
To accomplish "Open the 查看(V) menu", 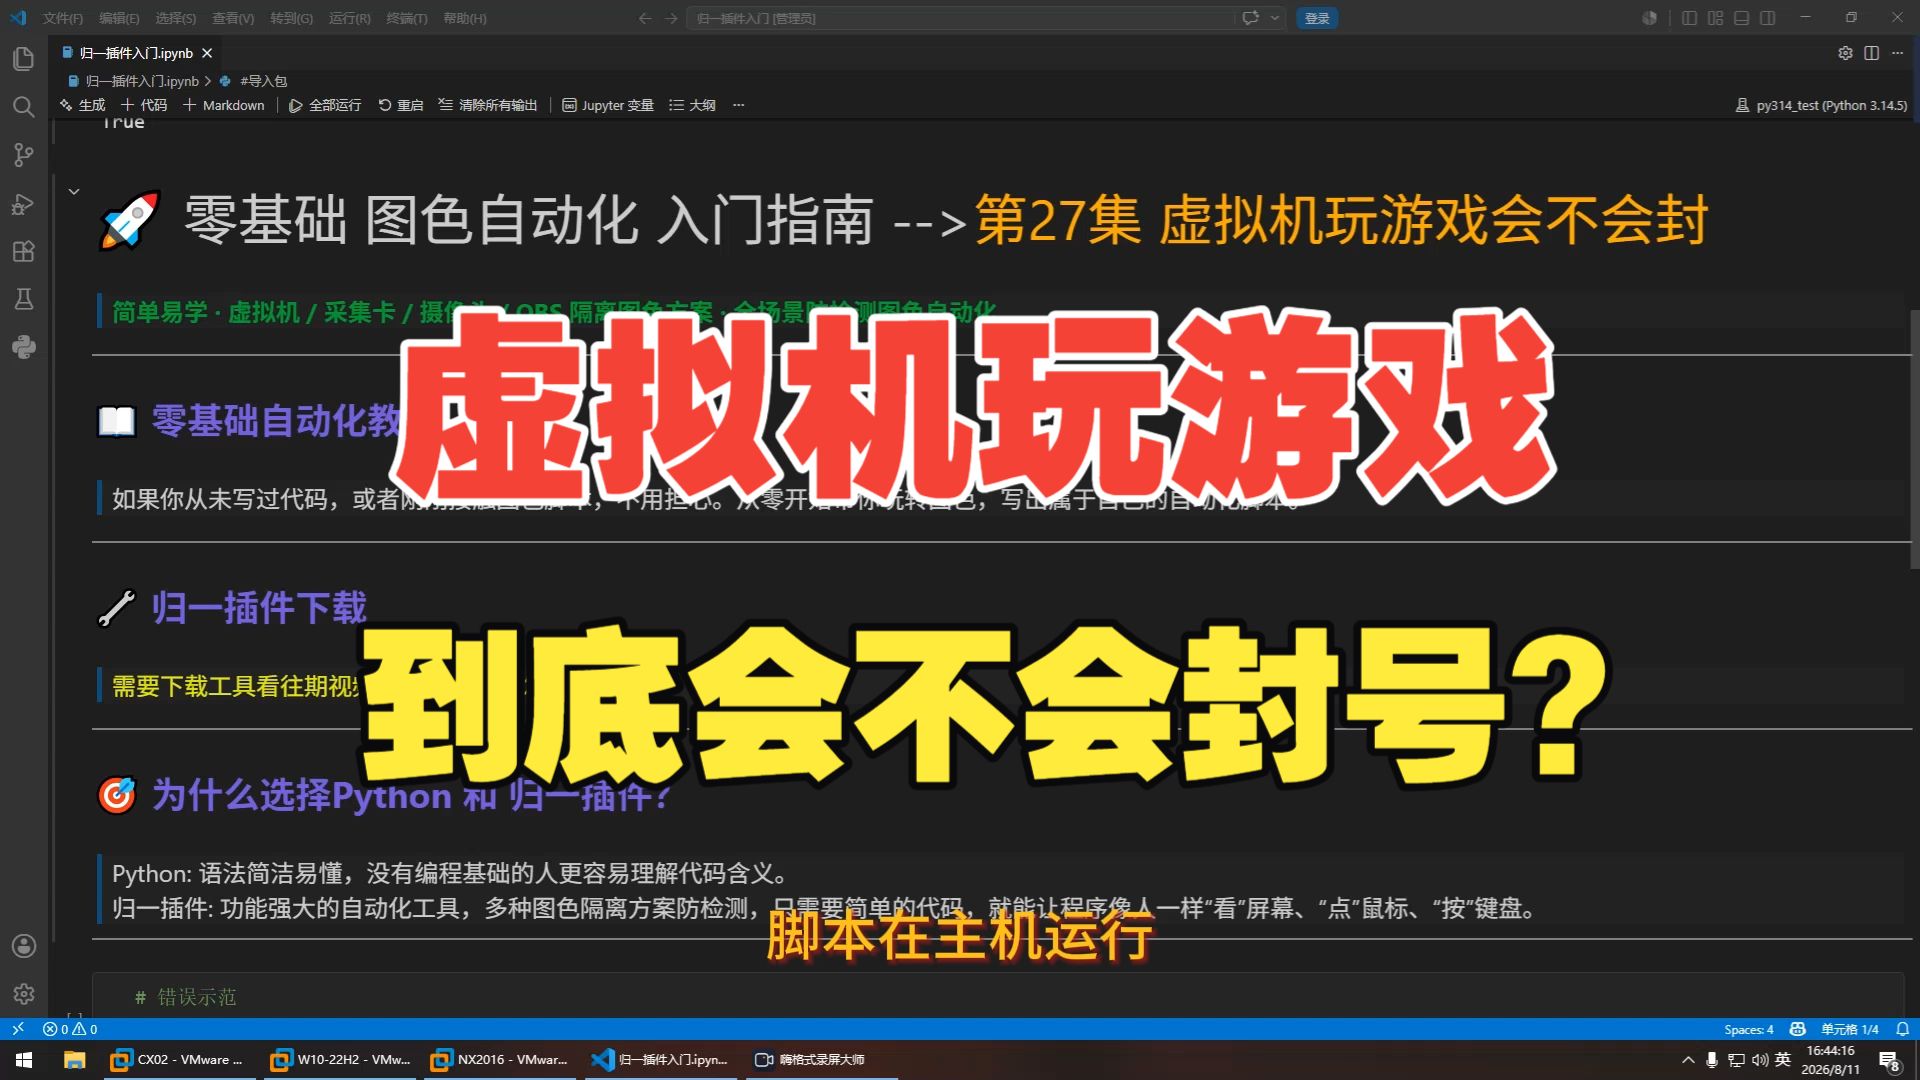I will click(x=233, y=18).
